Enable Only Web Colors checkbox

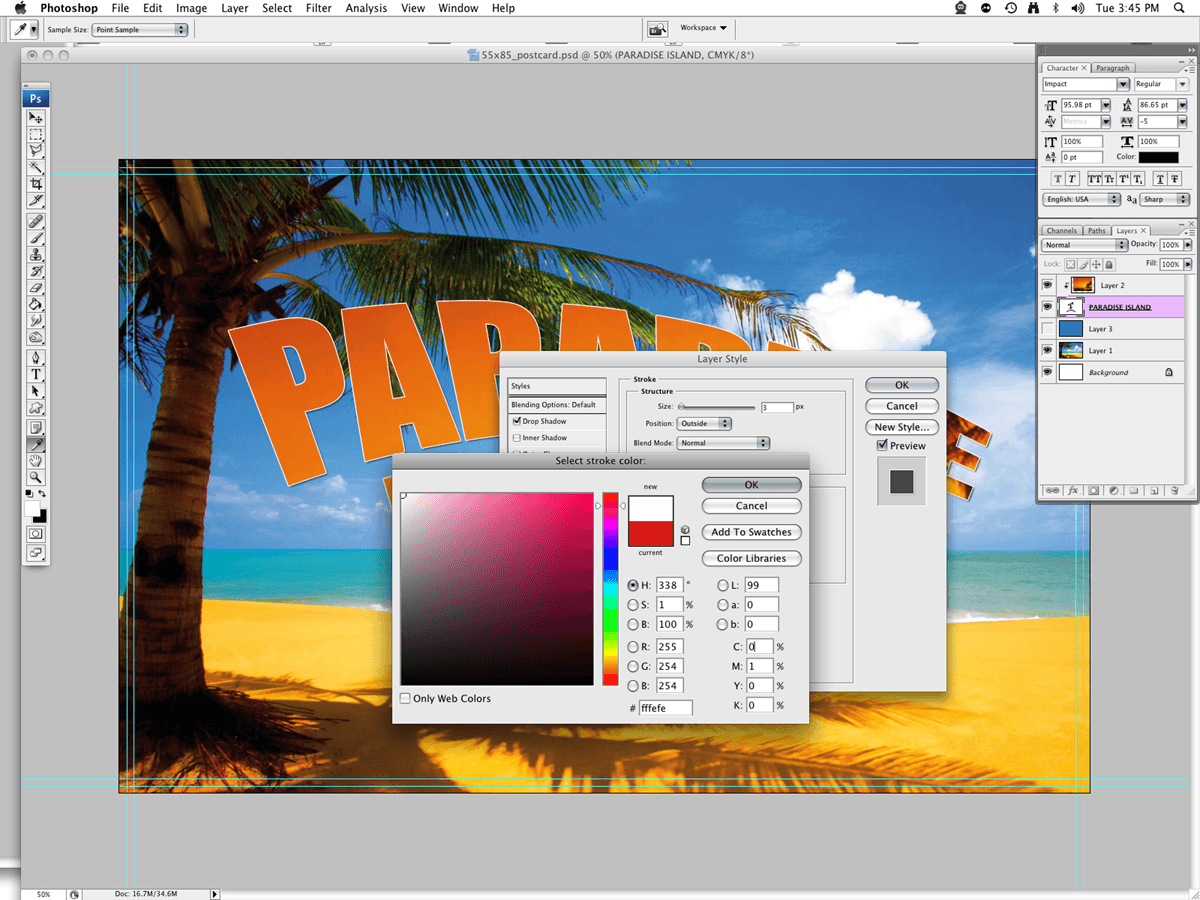click(405, 698)
